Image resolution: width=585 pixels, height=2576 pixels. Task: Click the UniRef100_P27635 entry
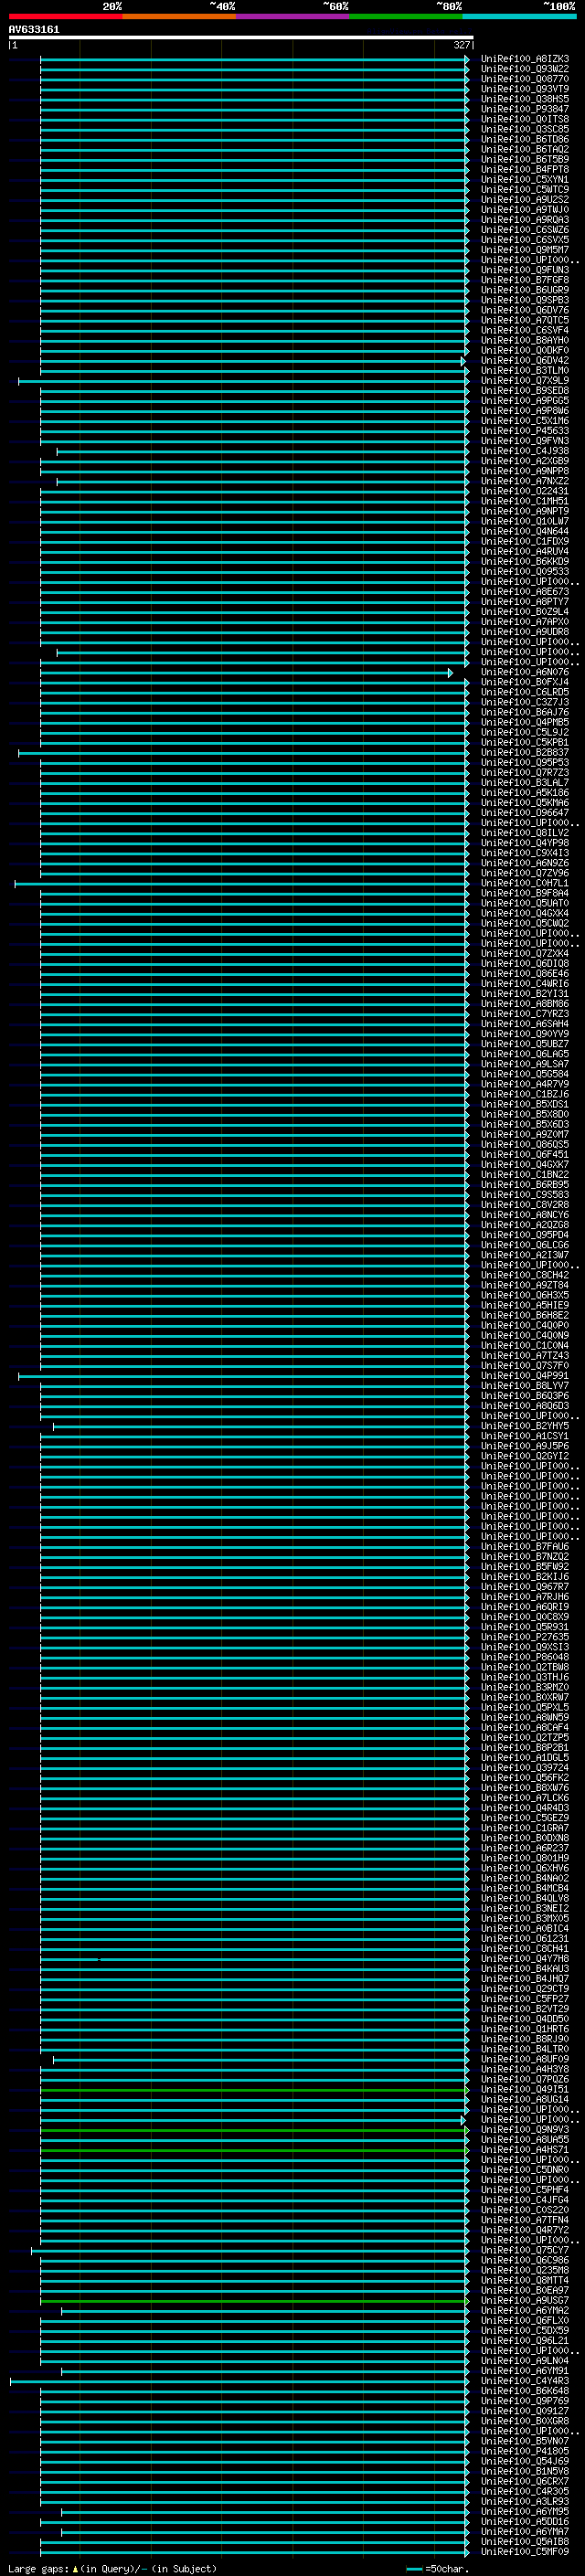click(524, 1637)
